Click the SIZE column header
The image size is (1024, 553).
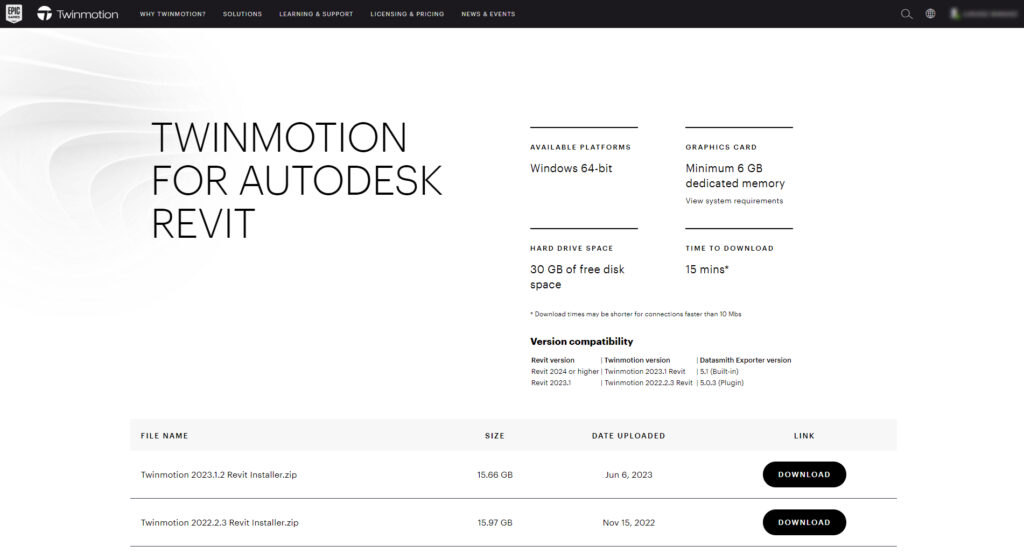click(494, 435)
